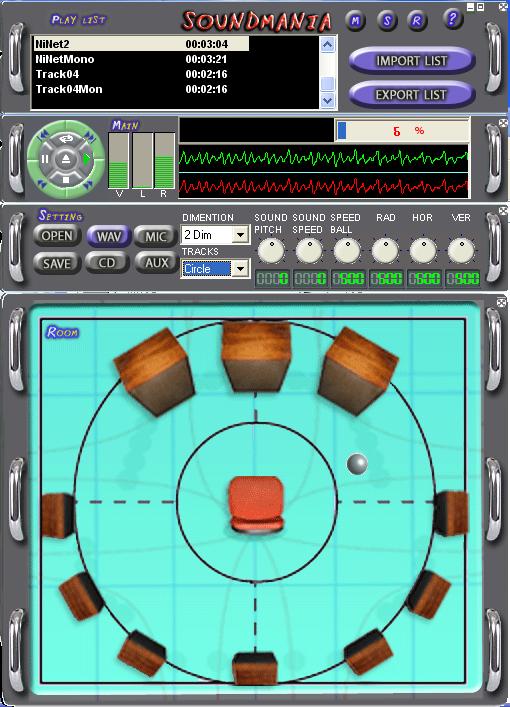Open help with the question mark button
Screen dimensions: 510x707
click(452, 19)
